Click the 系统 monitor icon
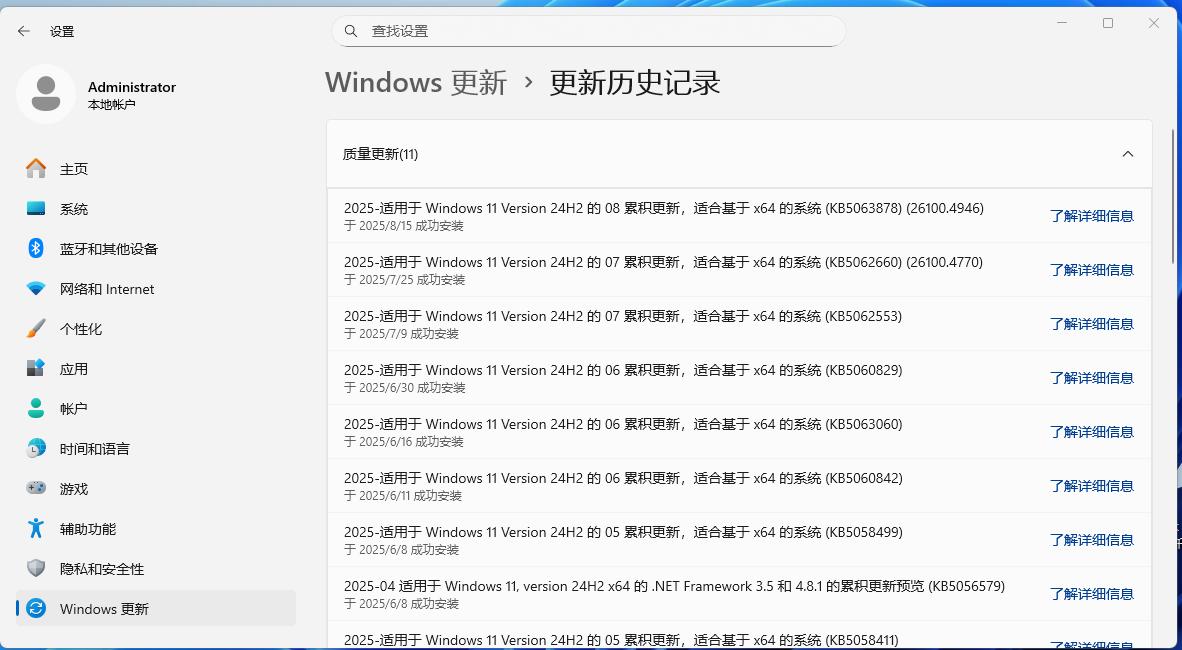The width and height of the screenshot is (1182, 650). pyautogui.click(x=35, y=208)
